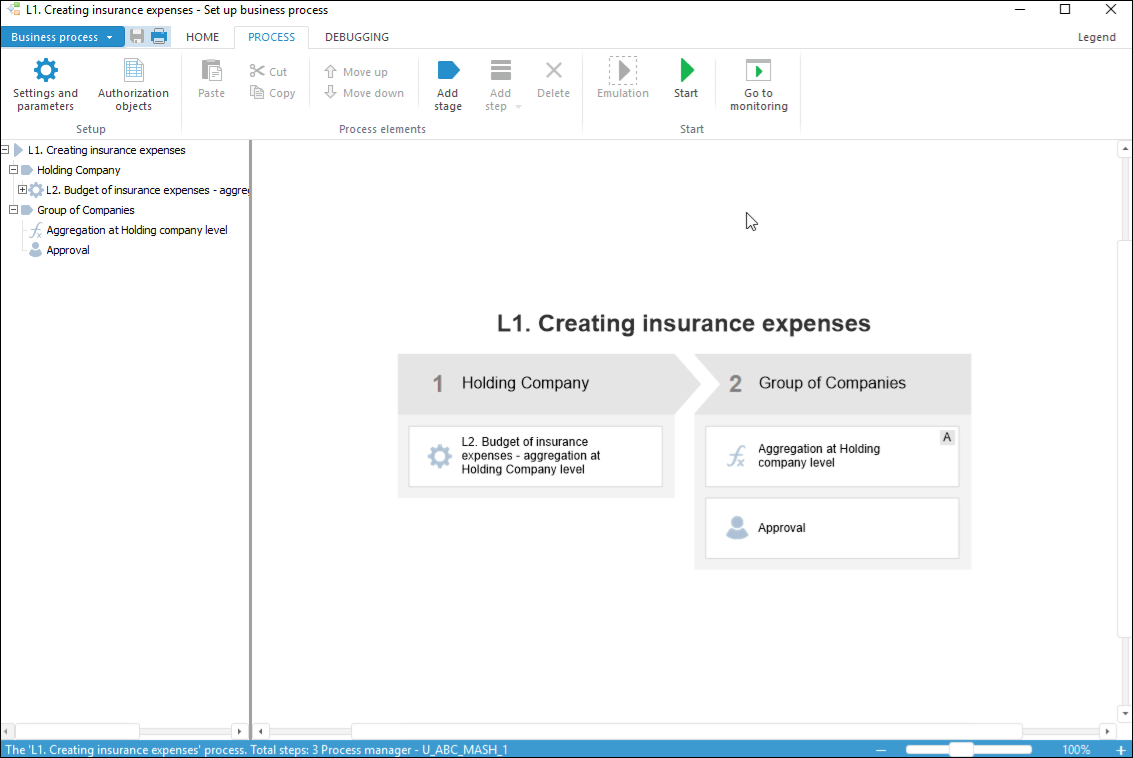Expand L2. Budget of insurance expenses node

[22, 190]
